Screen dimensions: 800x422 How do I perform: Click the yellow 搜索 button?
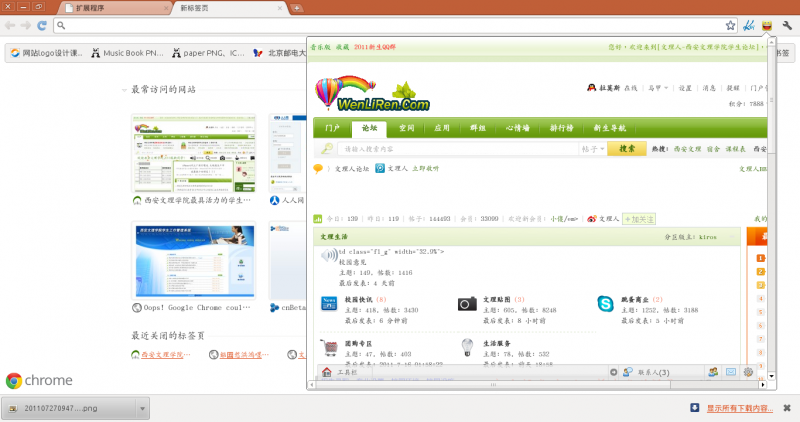(x=627, y=148)
